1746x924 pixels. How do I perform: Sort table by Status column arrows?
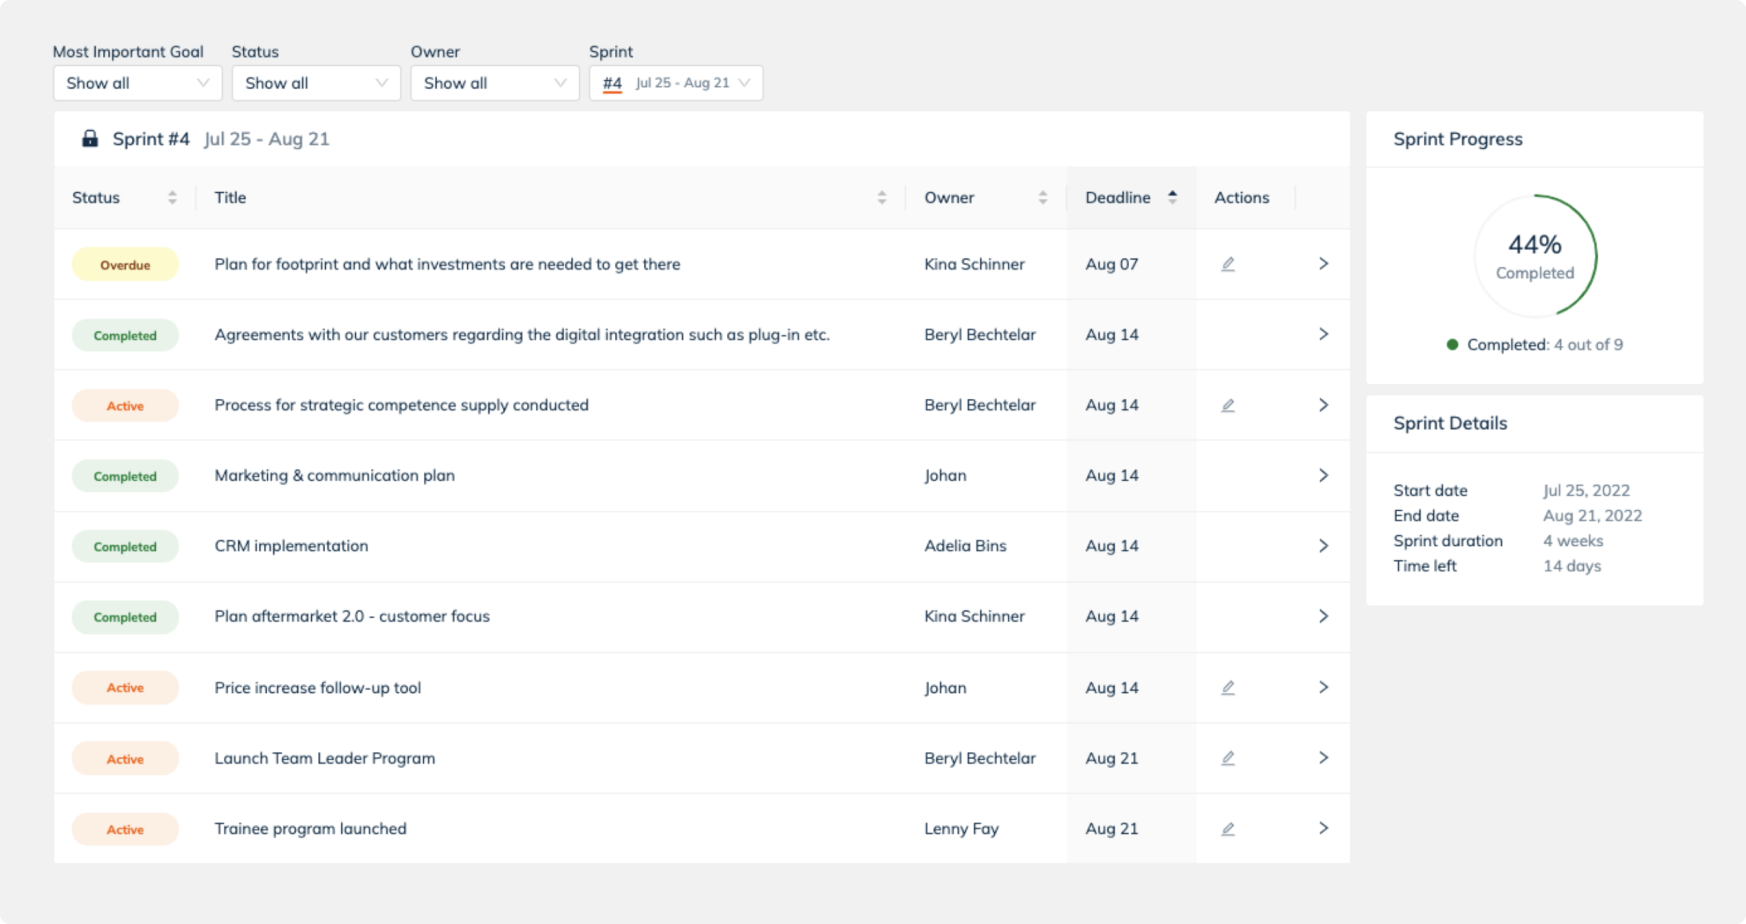[x=172, y=198]
